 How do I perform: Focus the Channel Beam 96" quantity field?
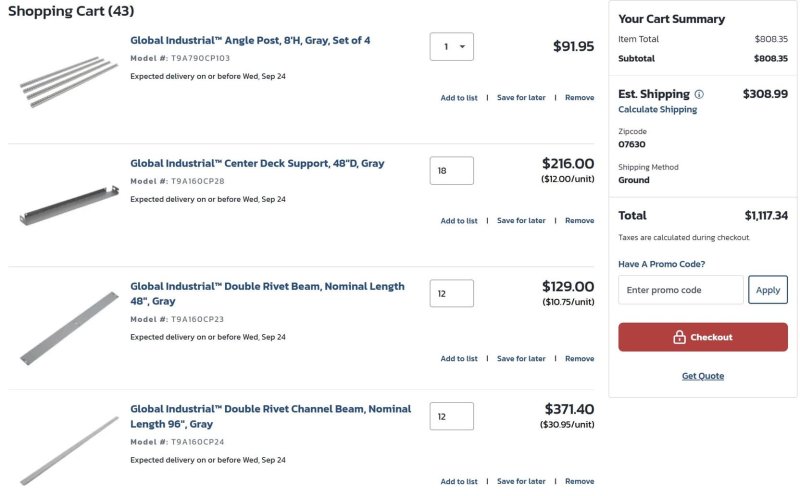(x=452, y=417)
